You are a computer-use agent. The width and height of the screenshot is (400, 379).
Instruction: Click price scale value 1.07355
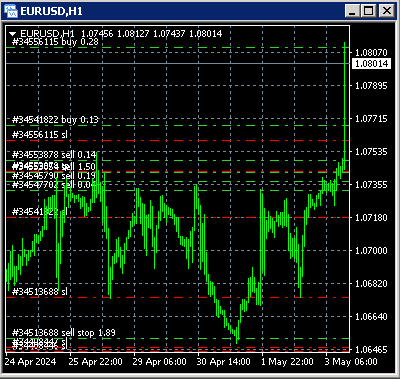coord(371,185)
